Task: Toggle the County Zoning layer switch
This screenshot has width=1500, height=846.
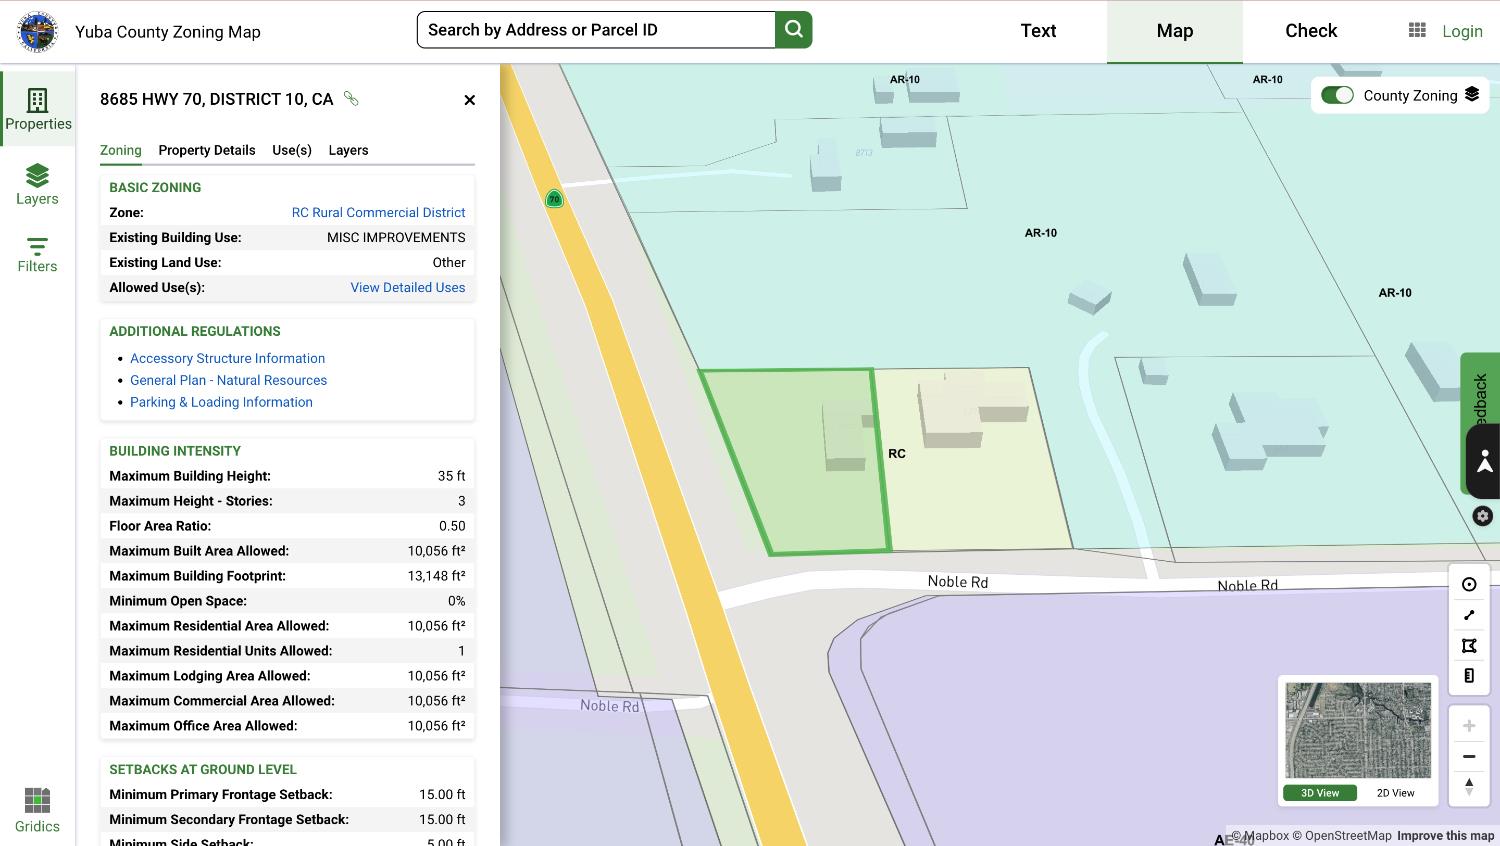Action: tap(1337, 95)
